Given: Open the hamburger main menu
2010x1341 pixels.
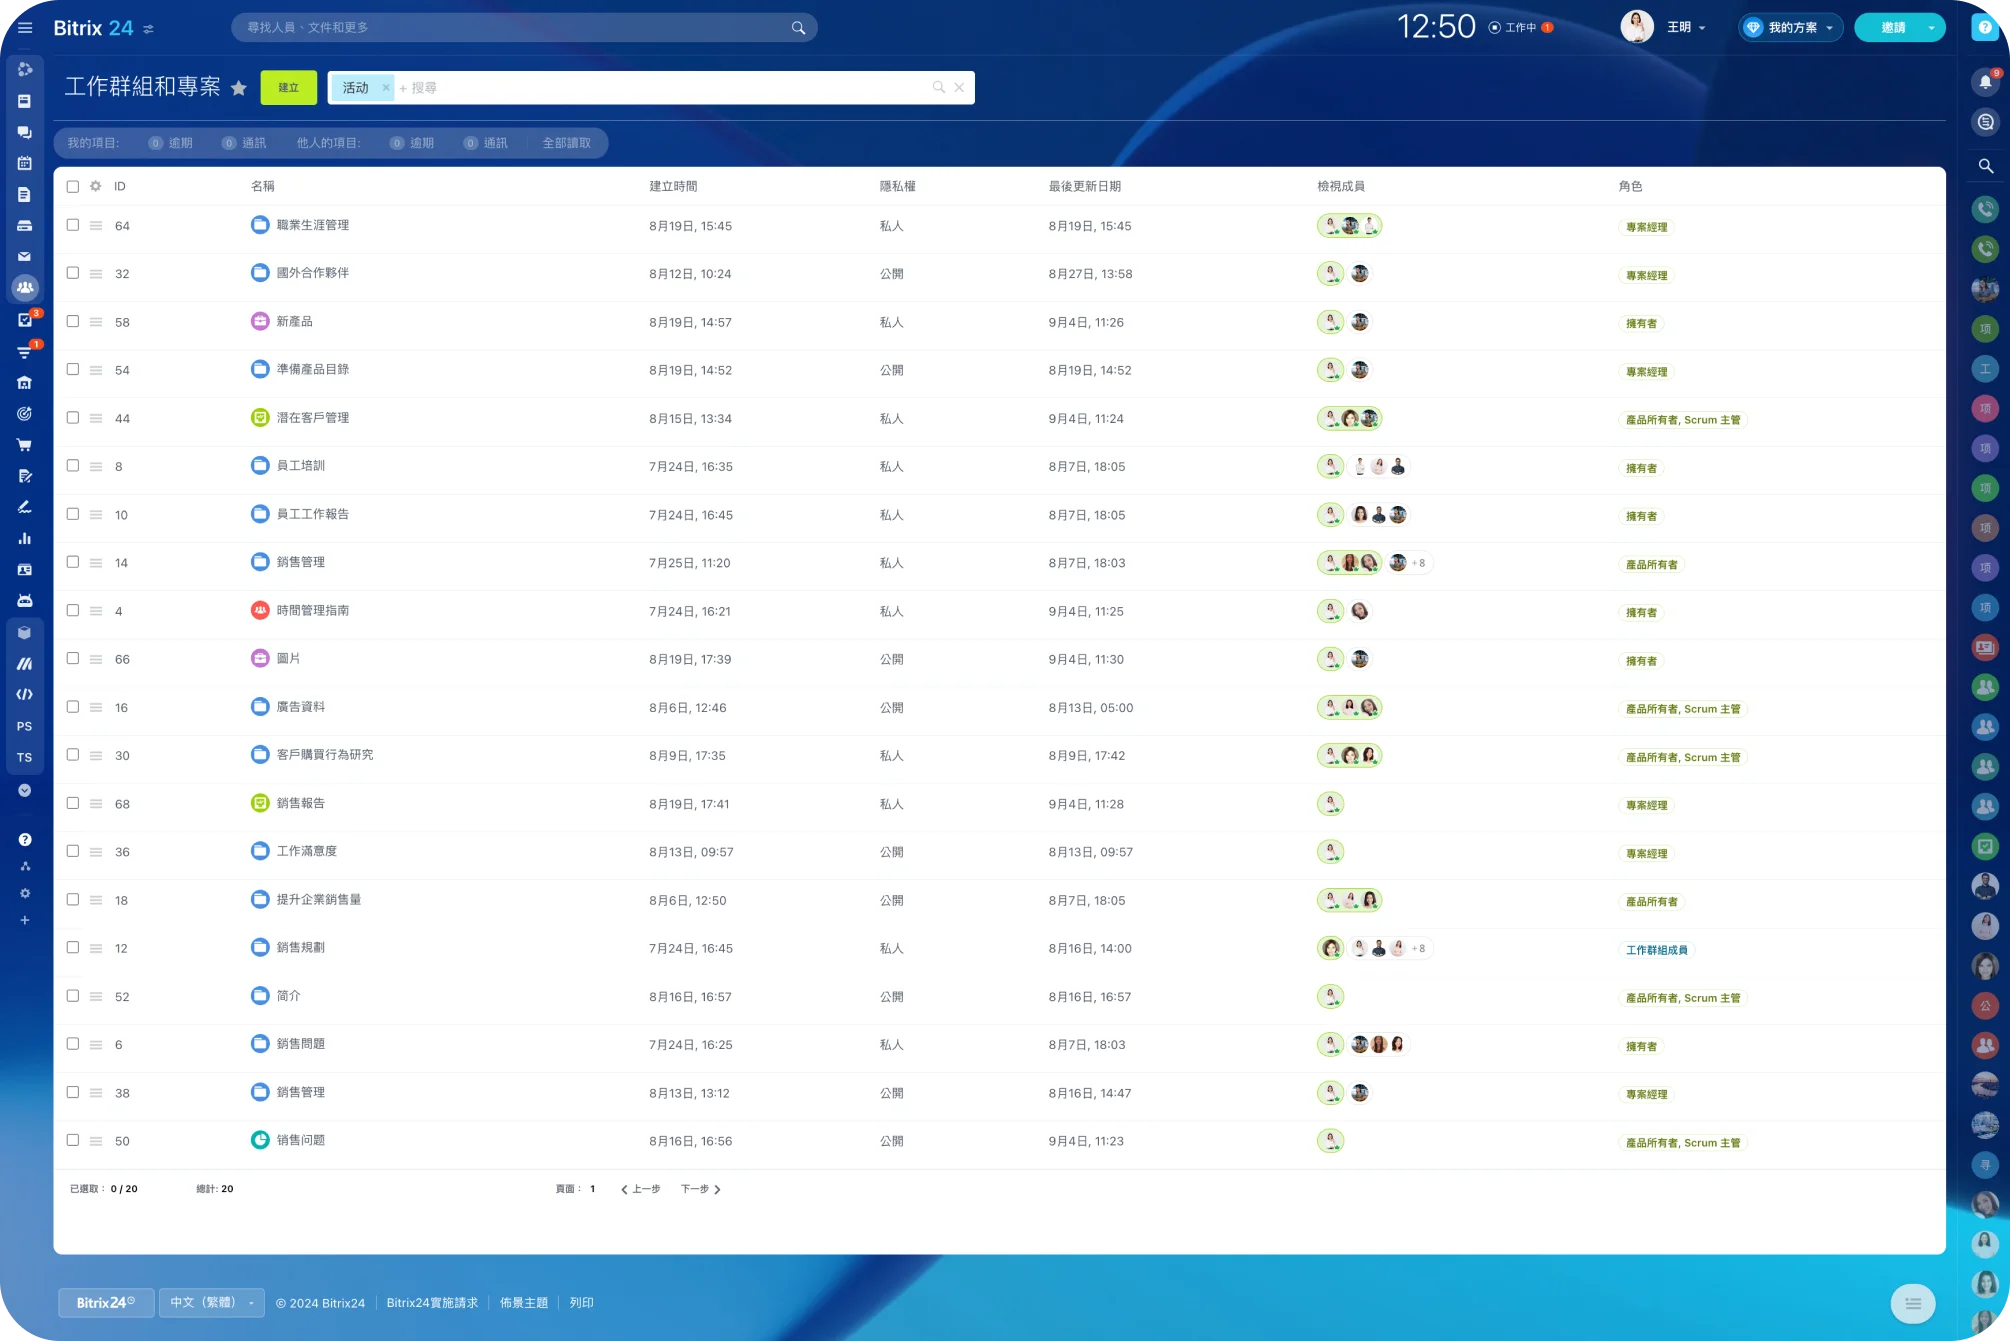Looking at the screenshot, I should coord(25,28).
